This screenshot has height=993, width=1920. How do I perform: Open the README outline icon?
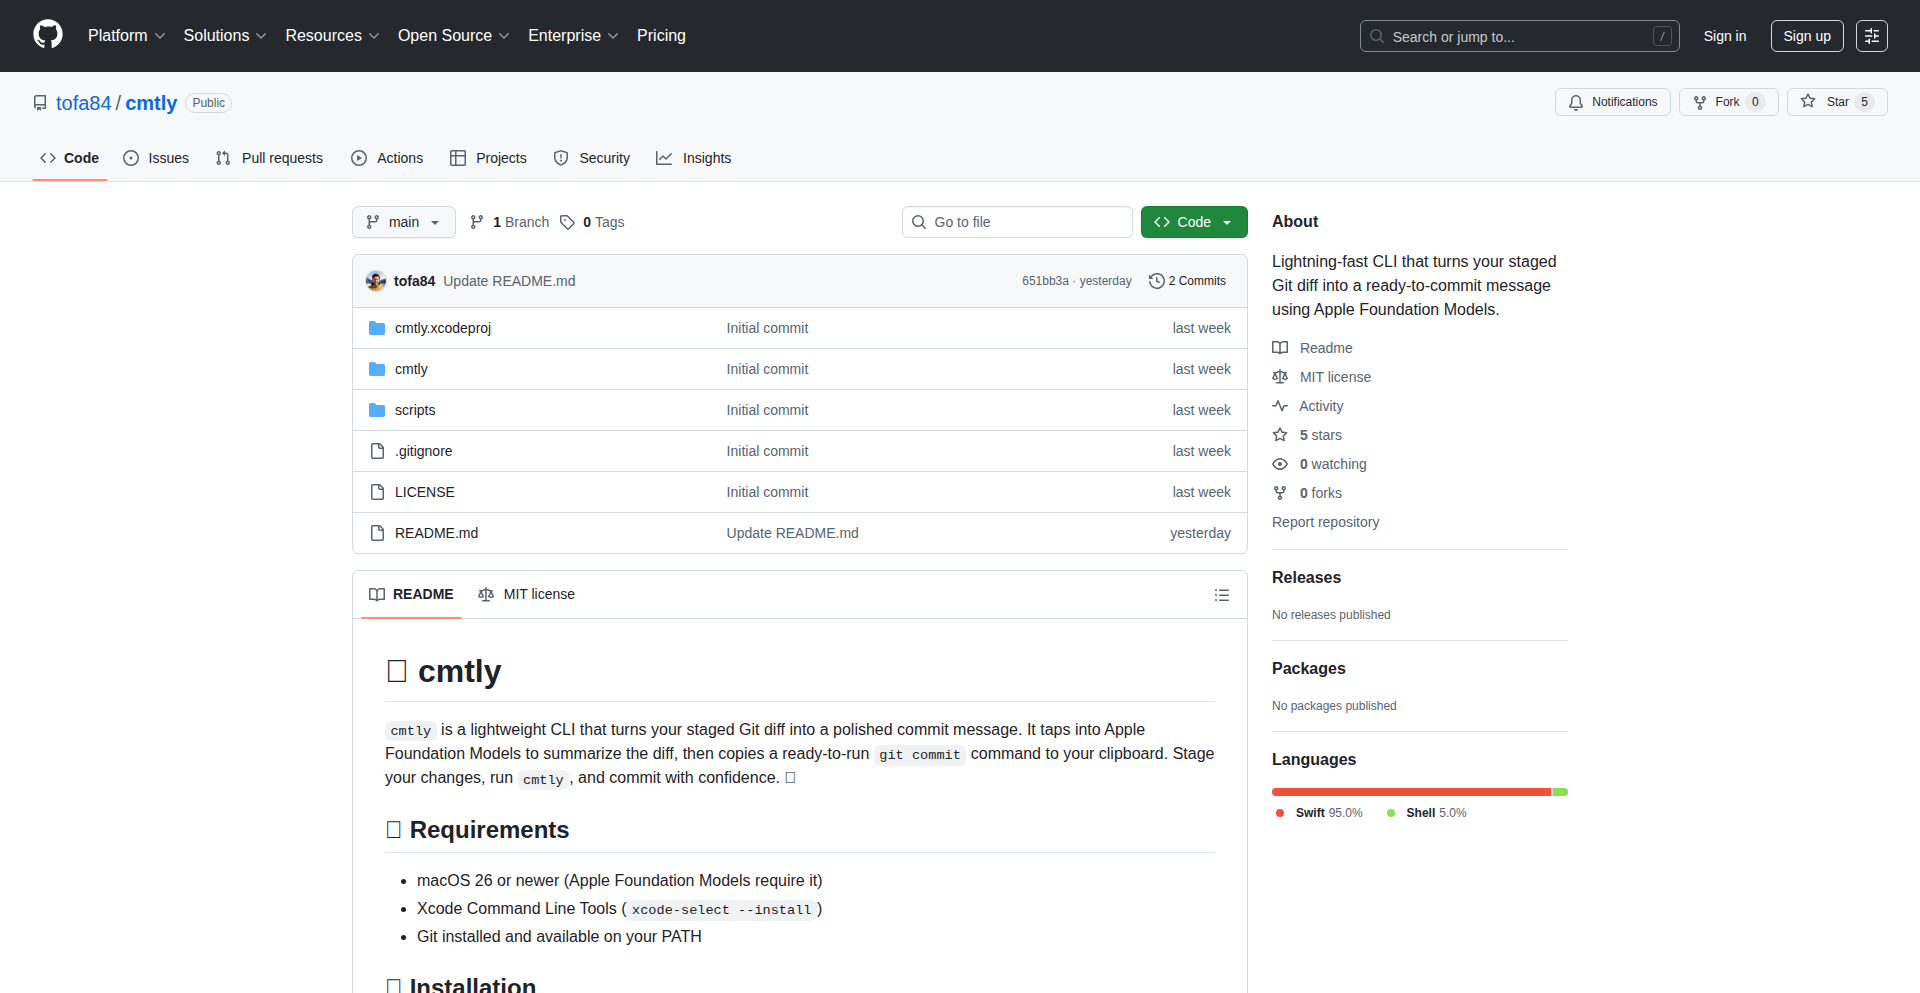[x=1221, y=595]
